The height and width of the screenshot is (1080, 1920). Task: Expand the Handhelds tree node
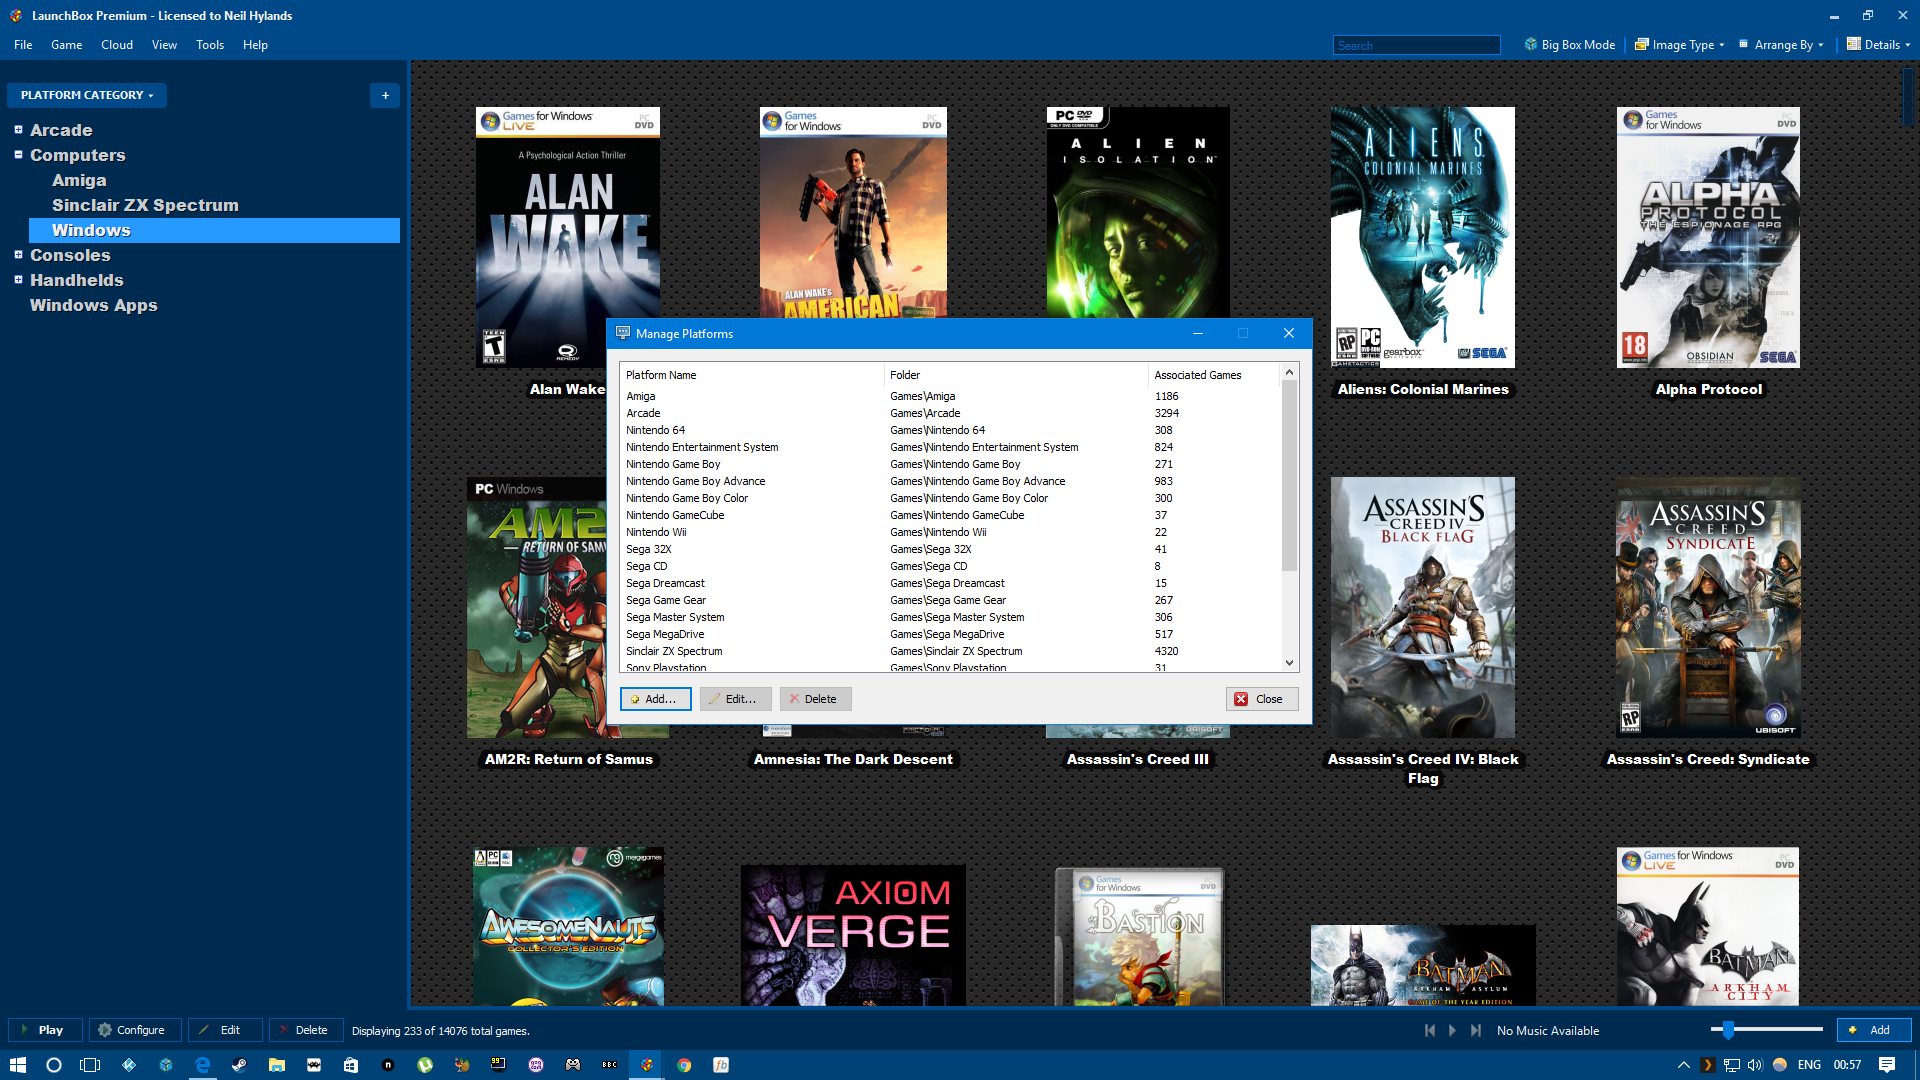click(x=18, y=280)
